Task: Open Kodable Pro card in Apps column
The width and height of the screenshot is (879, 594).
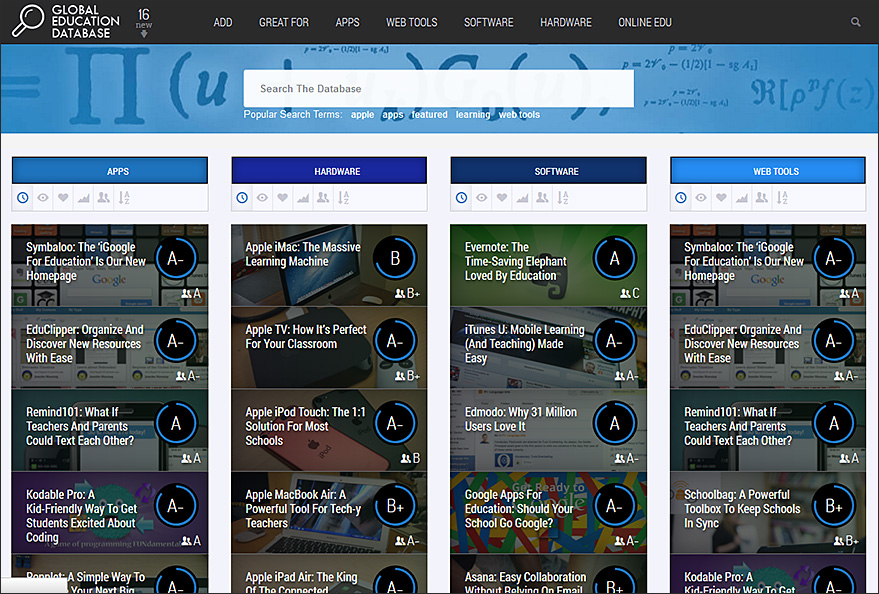Action: tap(110, 512)
